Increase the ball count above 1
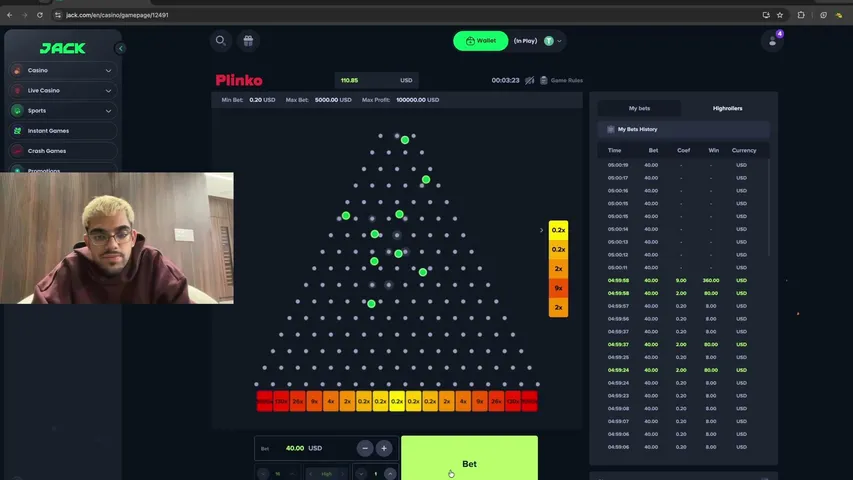Viewport: 853px width, 480px height. click(x=390, y=474)
